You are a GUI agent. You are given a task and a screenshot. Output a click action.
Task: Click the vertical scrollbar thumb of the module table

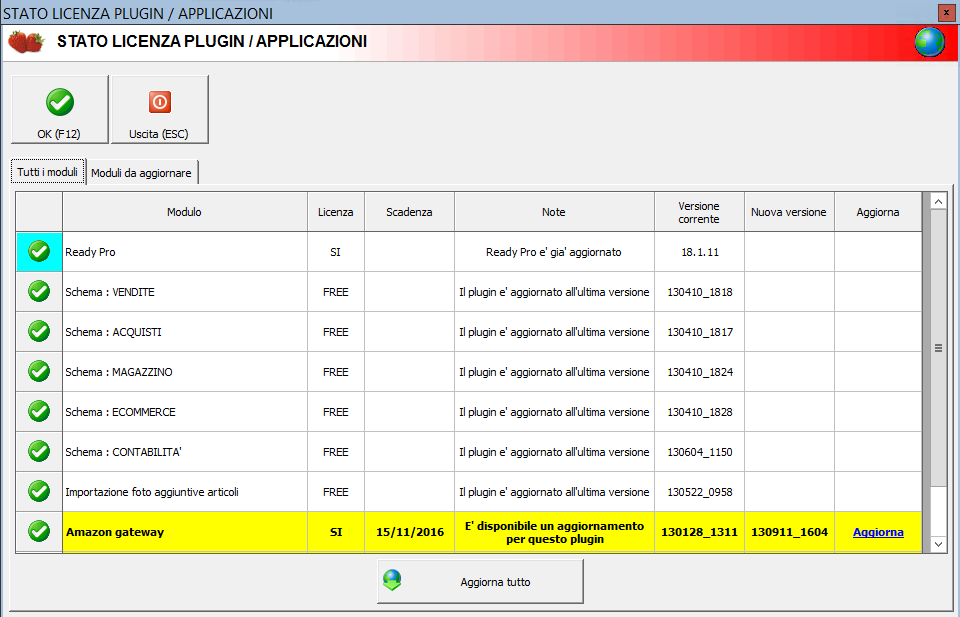point(938,348)
